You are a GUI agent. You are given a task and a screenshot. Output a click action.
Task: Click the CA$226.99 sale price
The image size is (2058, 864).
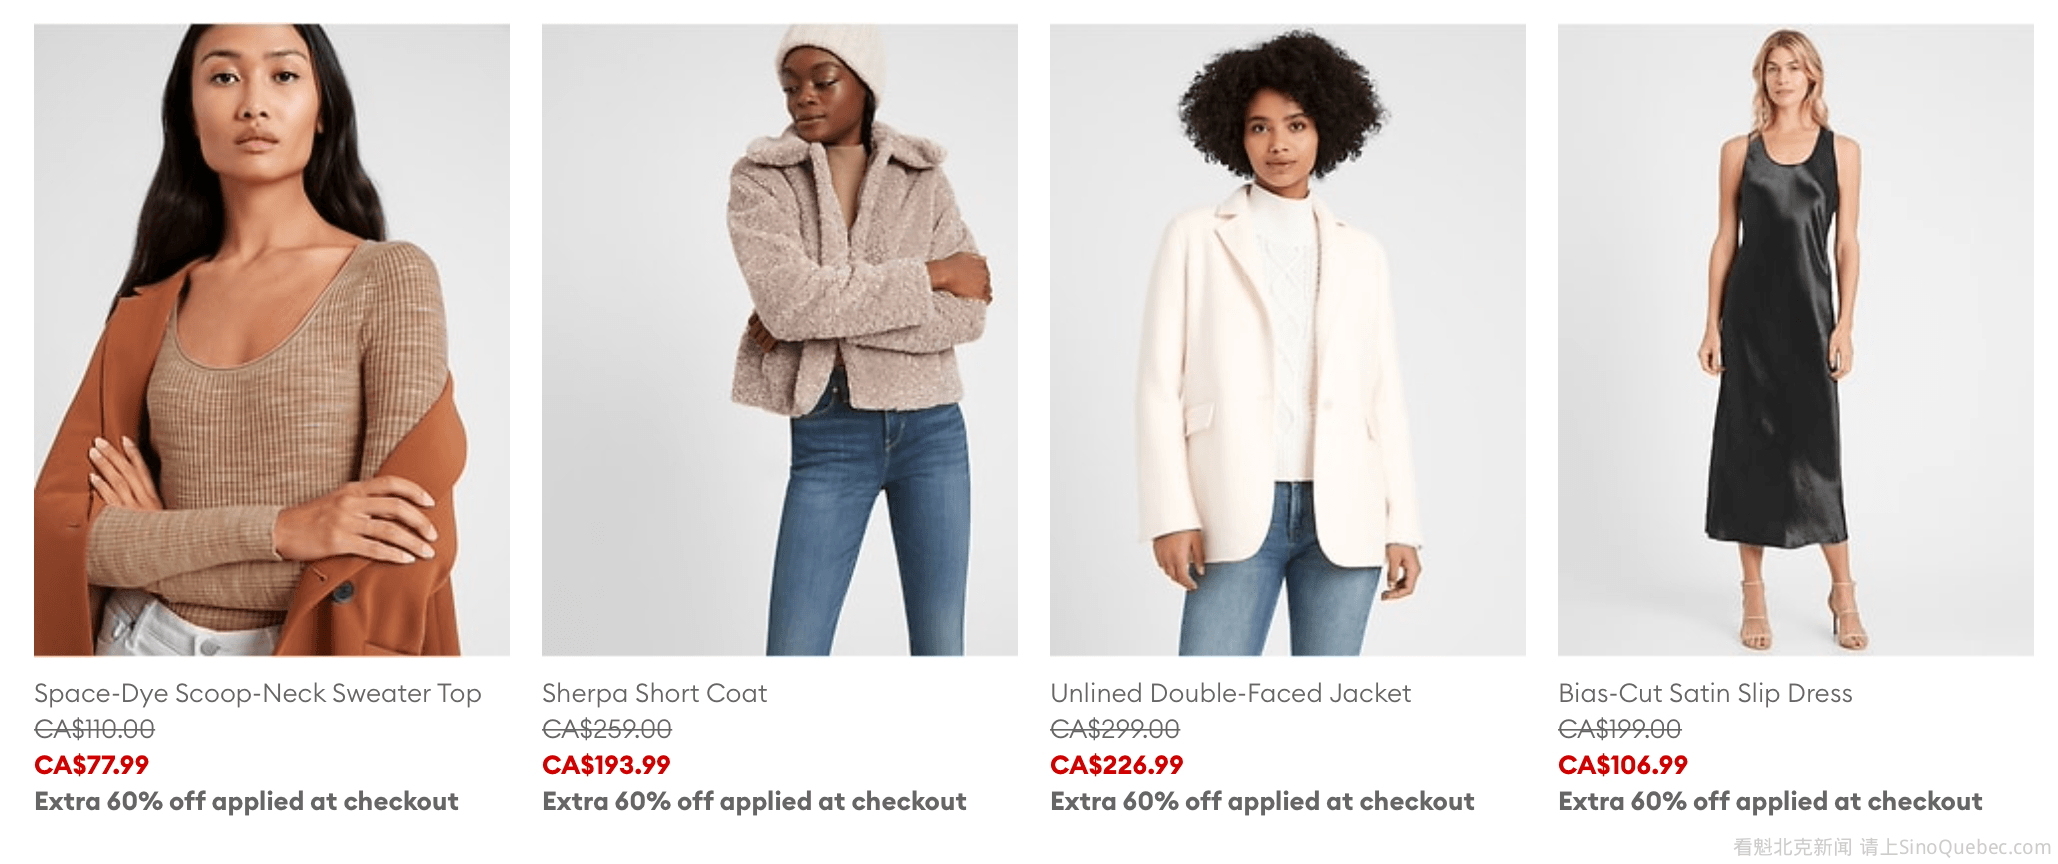pyautogui.click(x=1116, y=765)
